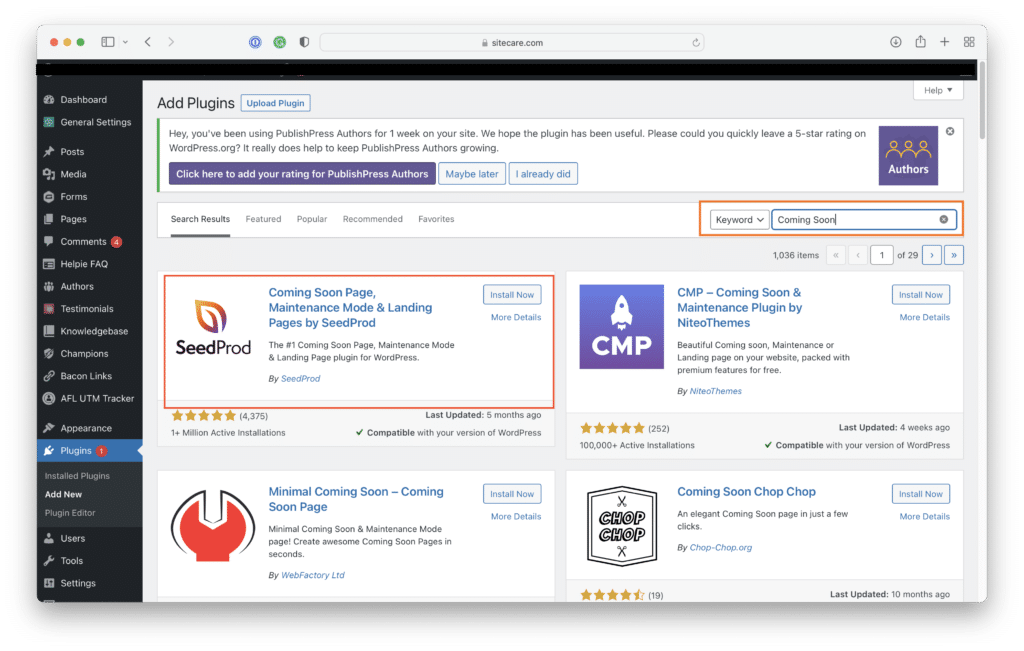Viewport: 1024px width, 651px height.
Task: Open Safari downloads icon
Action: (x=896, y=42)
